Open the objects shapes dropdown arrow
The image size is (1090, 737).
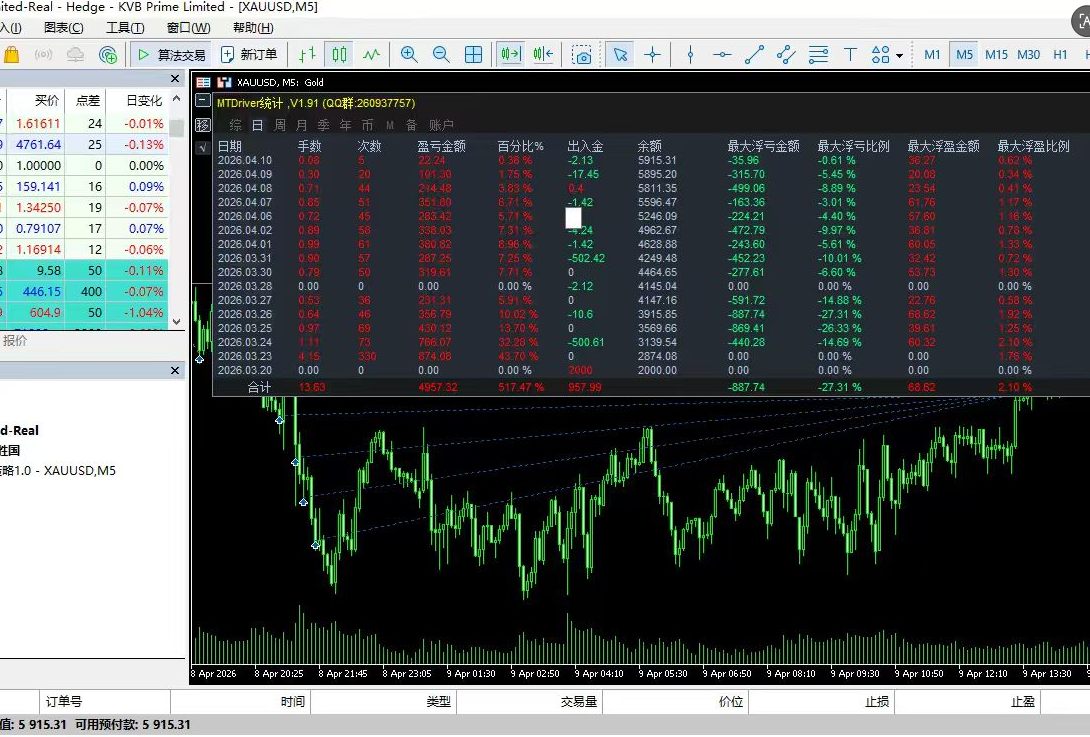click(x=900, y=56)
